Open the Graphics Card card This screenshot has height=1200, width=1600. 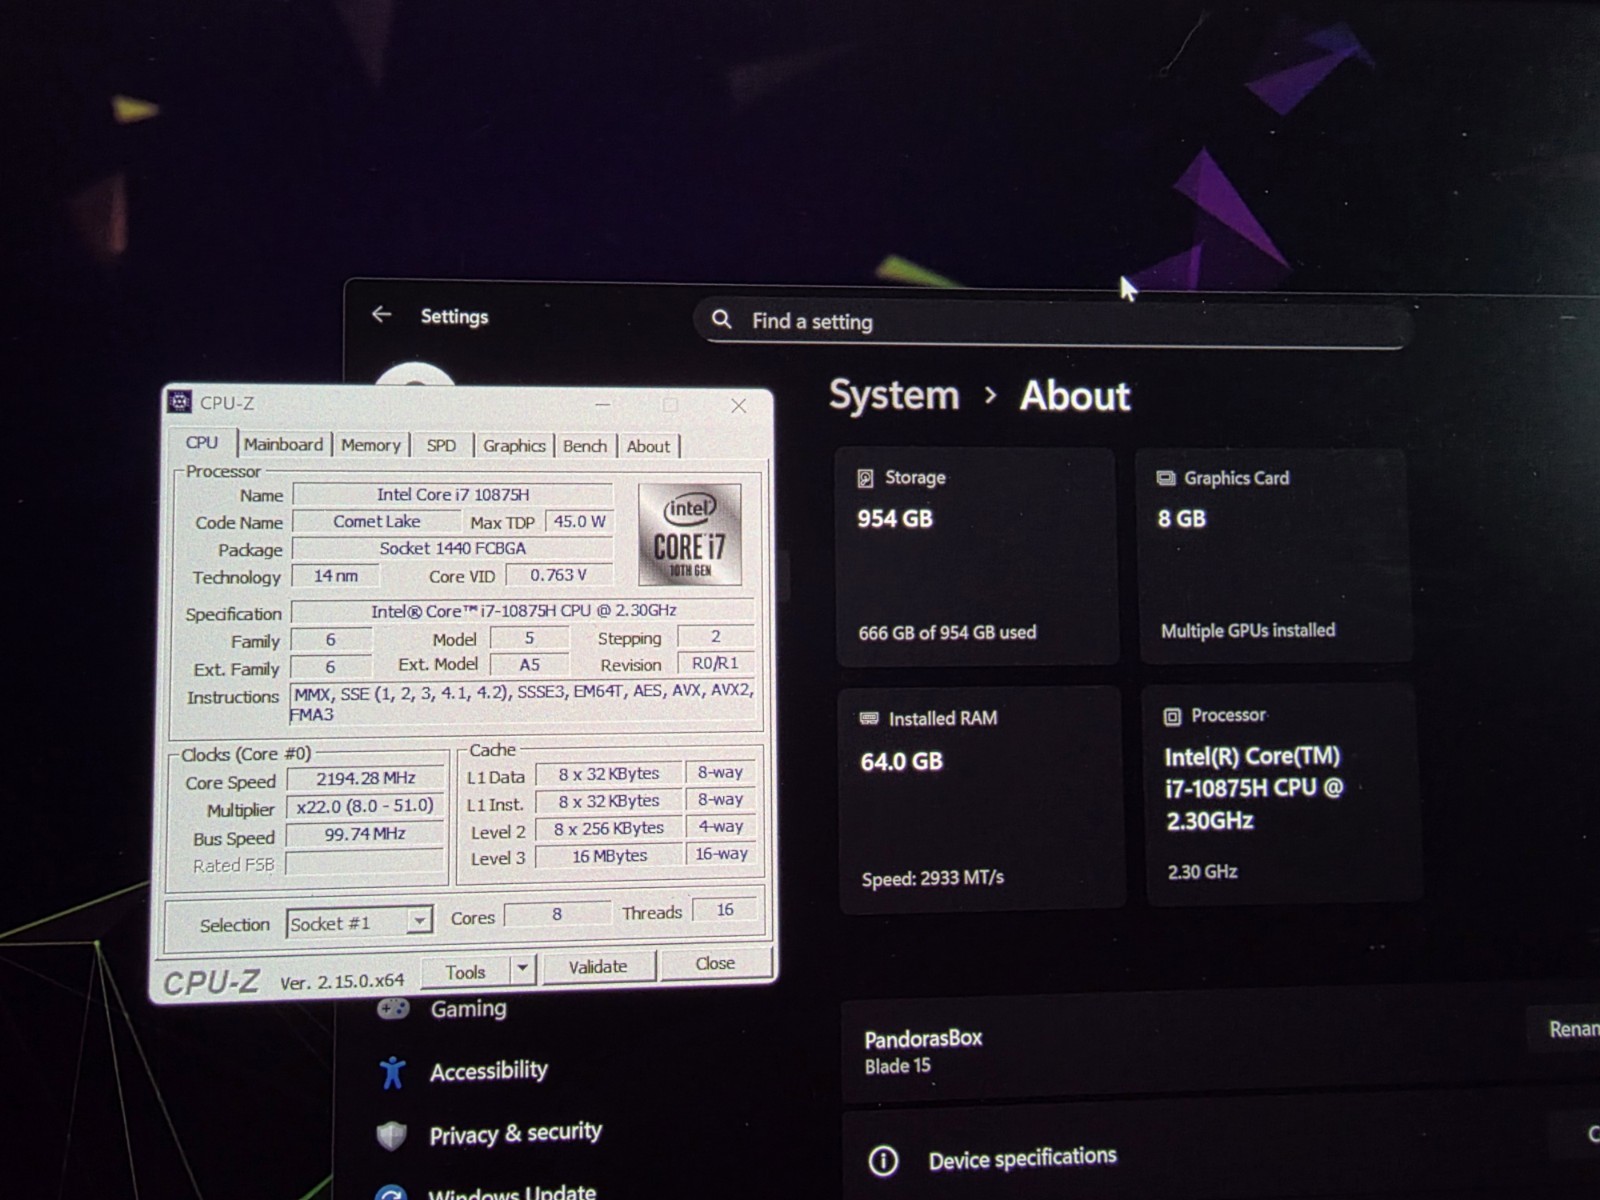pos(1275,555)
